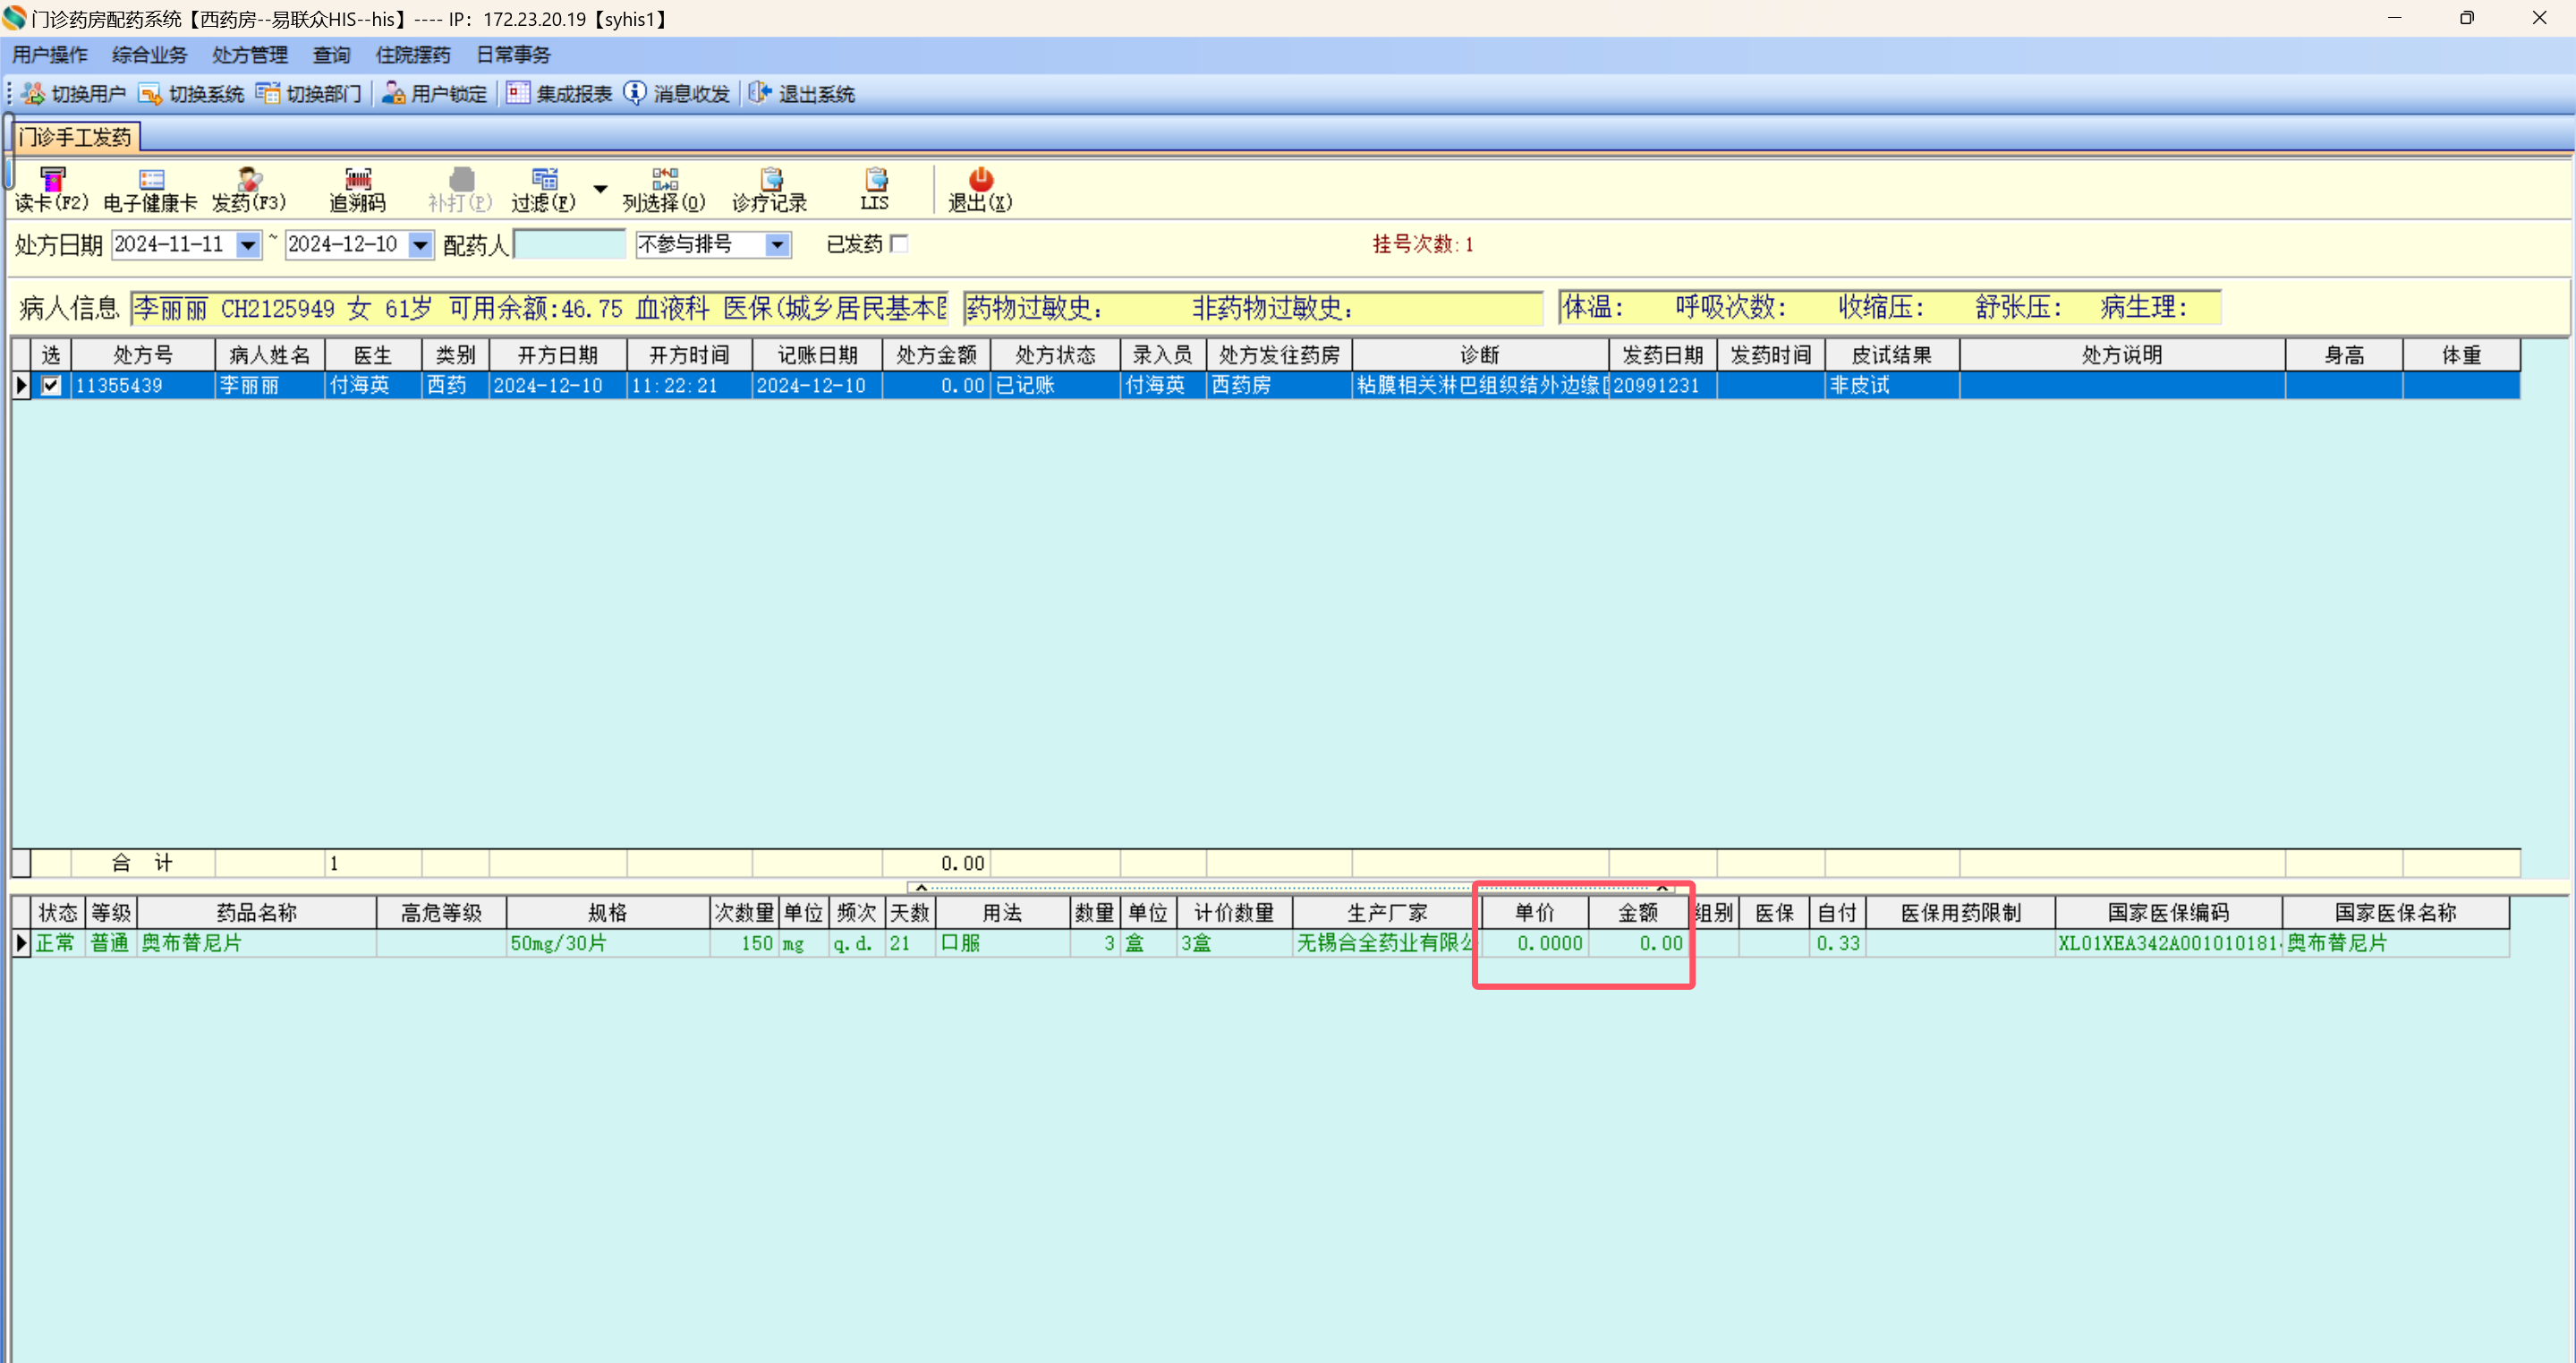
Task: Click the LIS lab system icon
Action: pos(875,188)
